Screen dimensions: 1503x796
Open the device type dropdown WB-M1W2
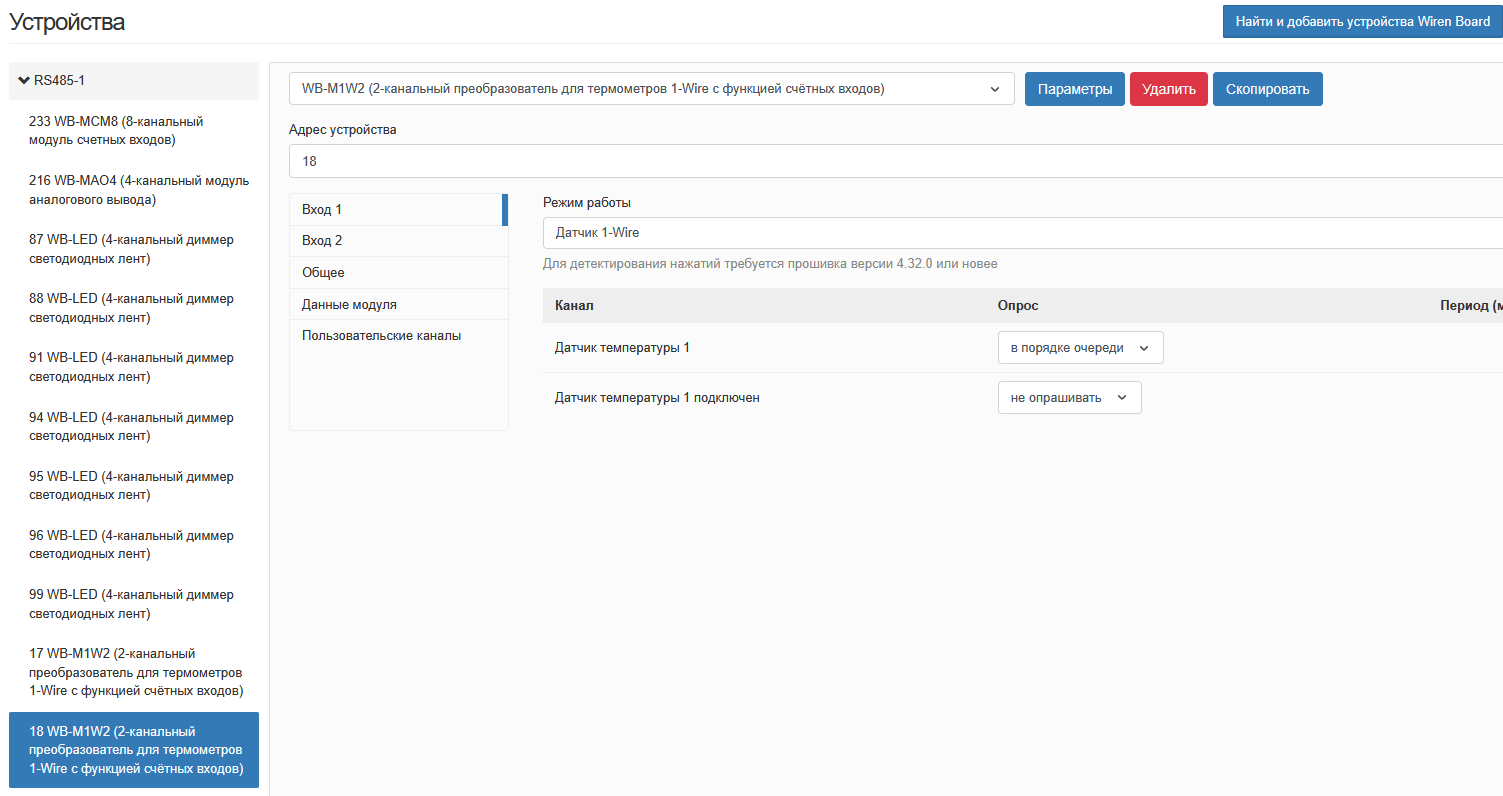pyautogui.click(x=651, y=89)
